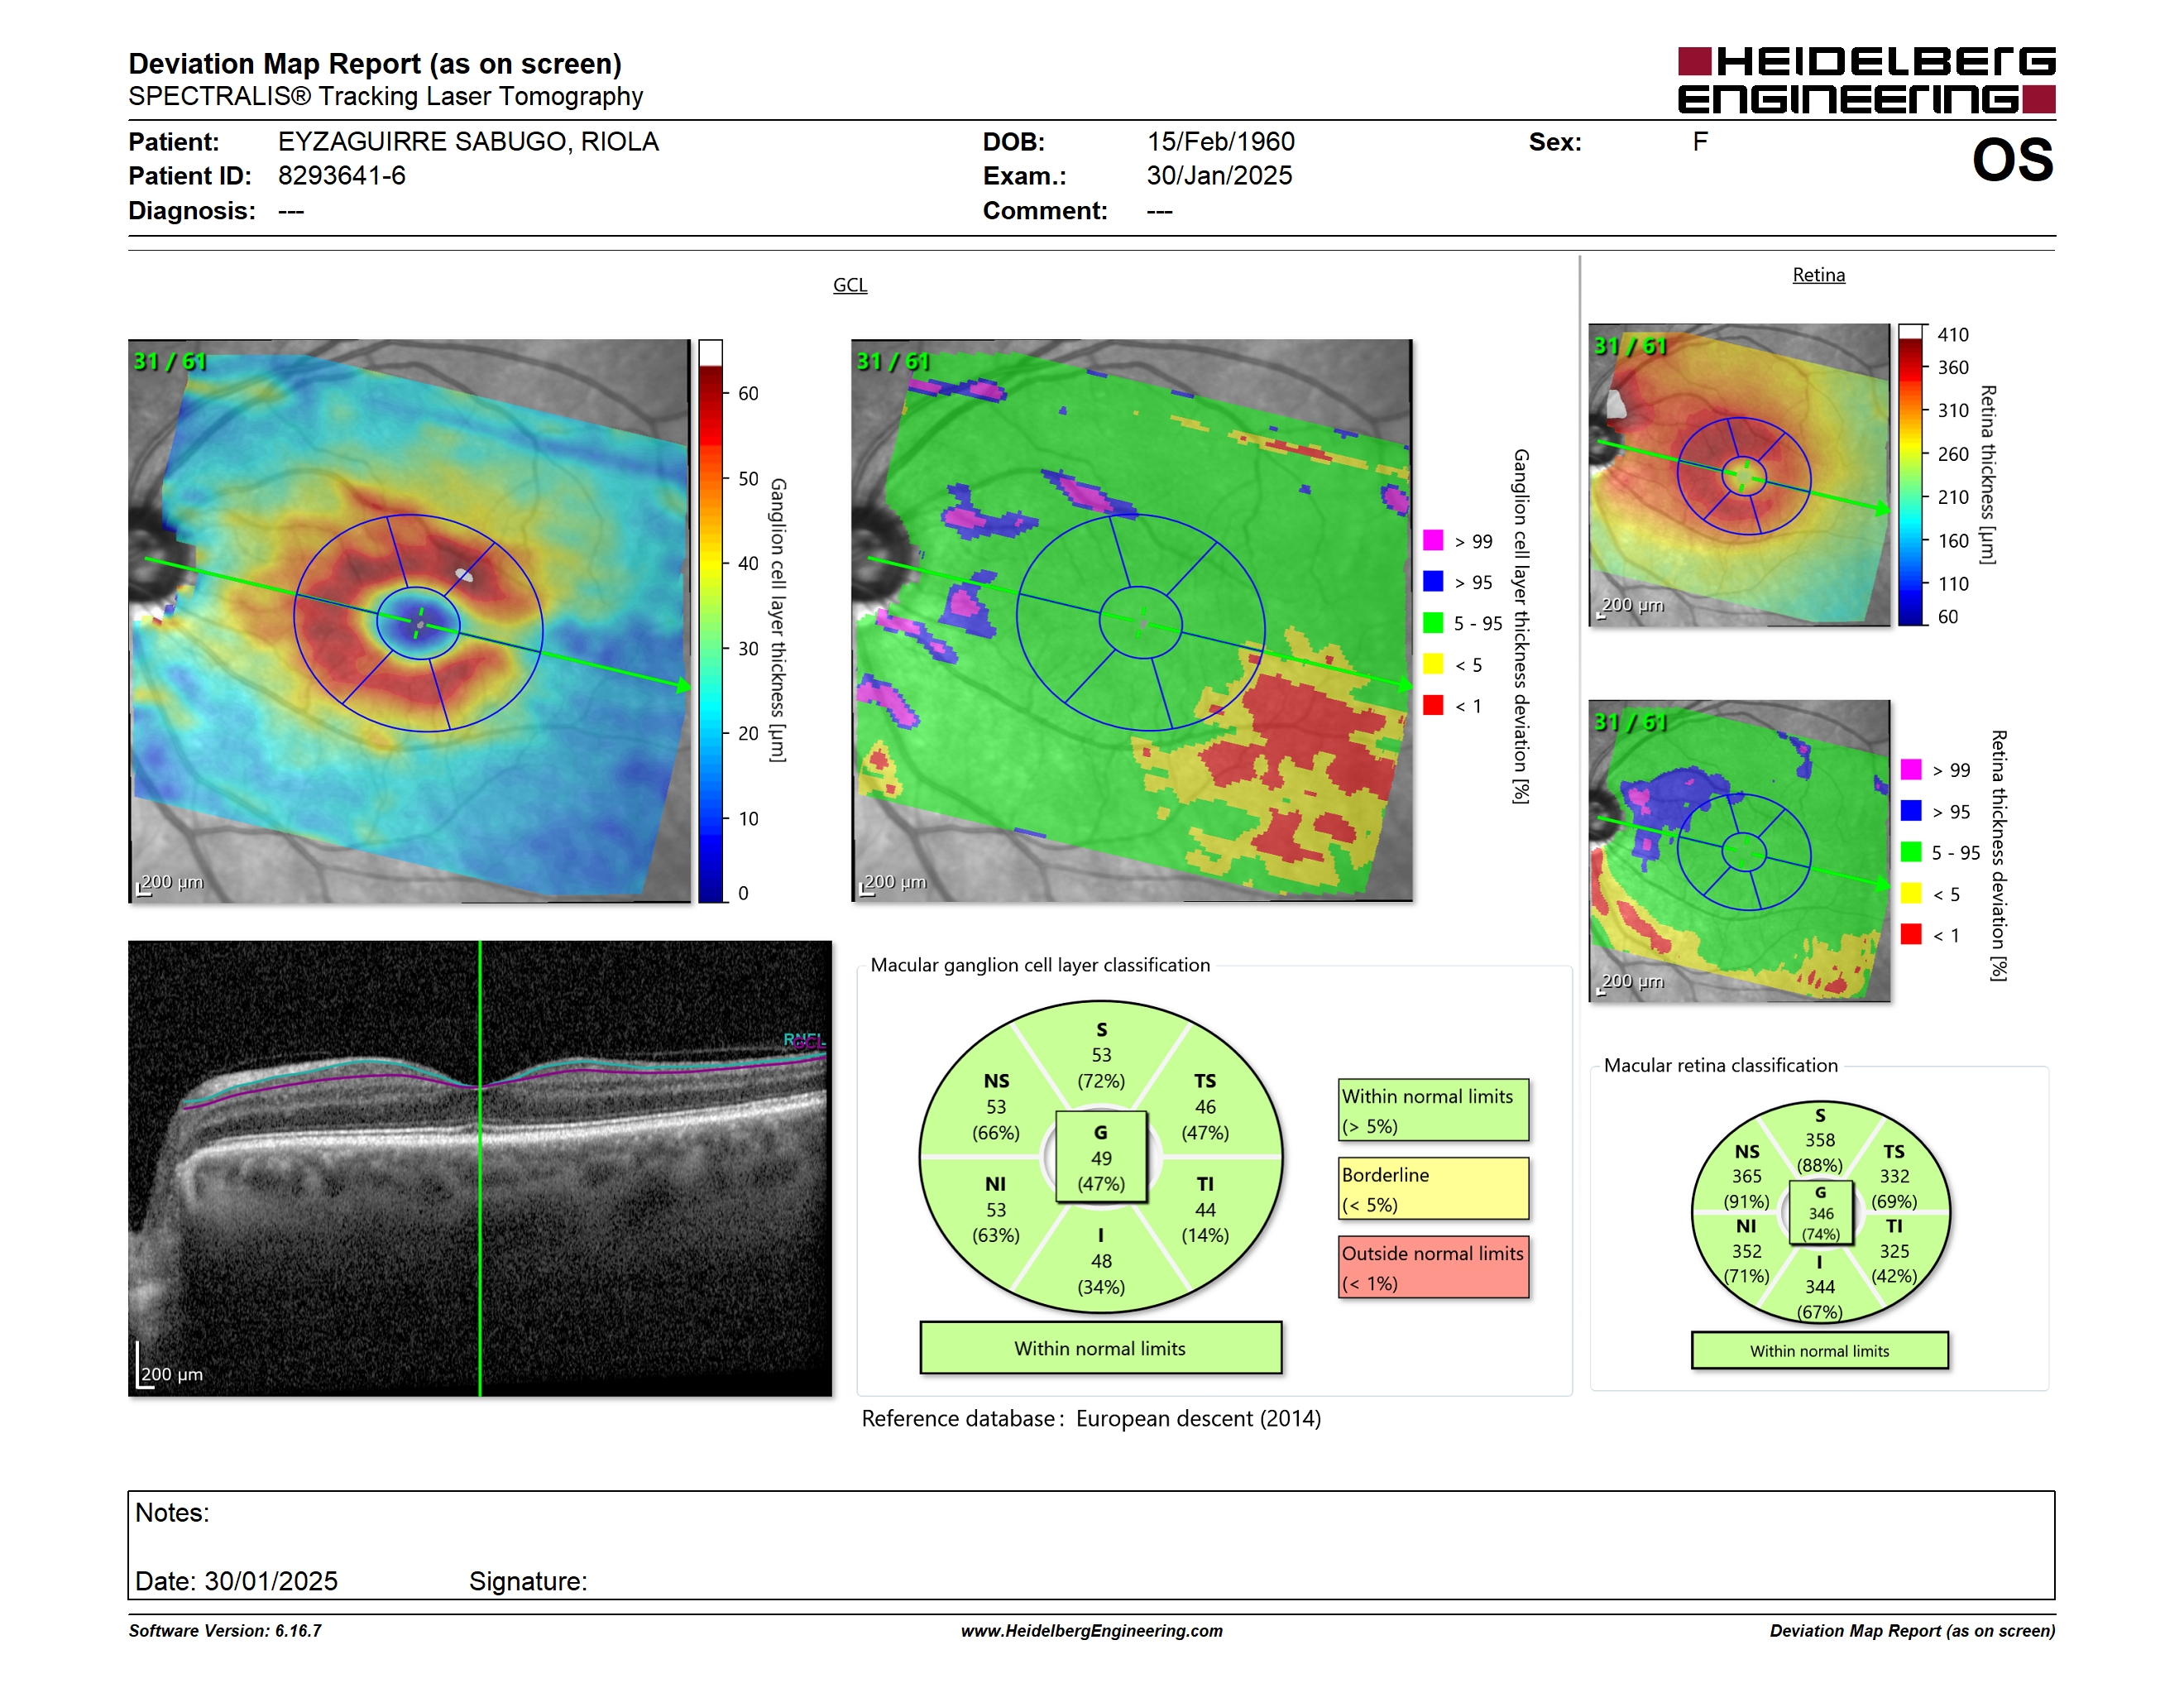Click GCL 'Within normal limits' result box

[1100, 1348]
